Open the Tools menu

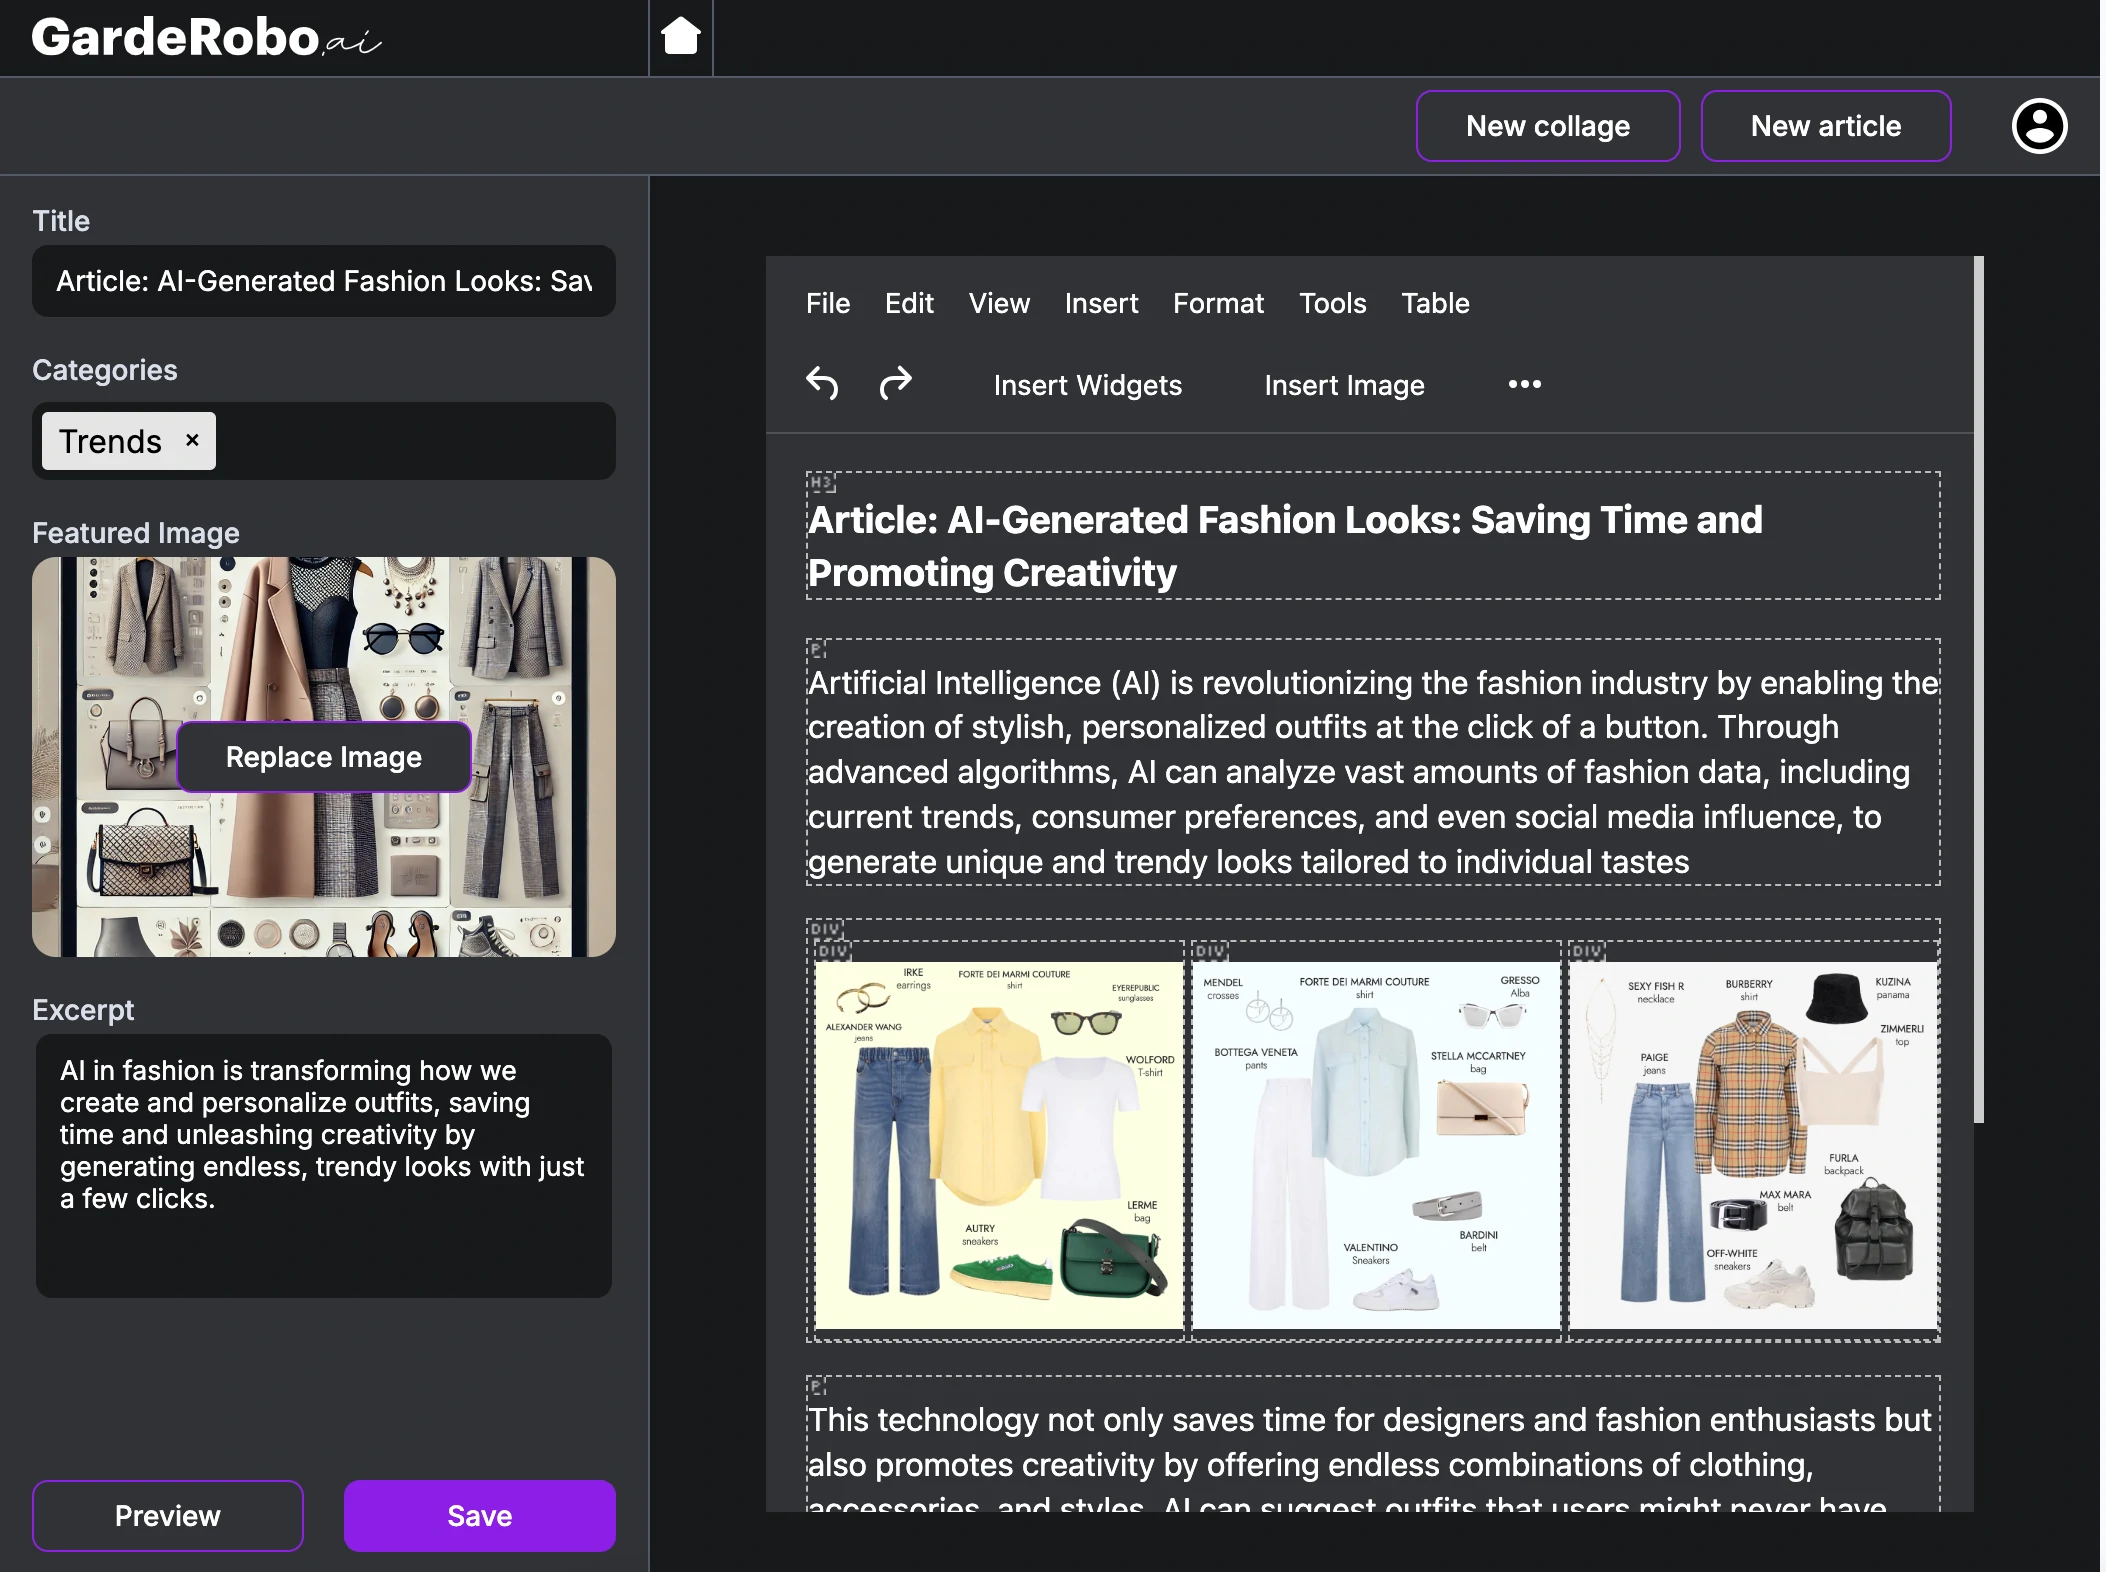(x=1332, y=303)
